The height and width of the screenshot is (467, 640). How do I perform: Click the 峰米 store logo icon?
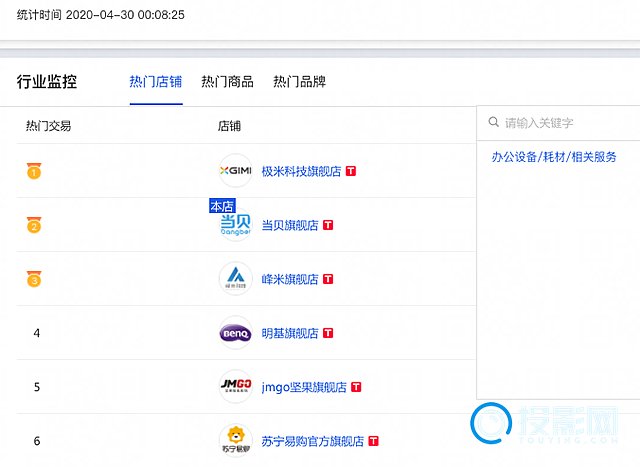pyautogui.click(x=235, y=279)
